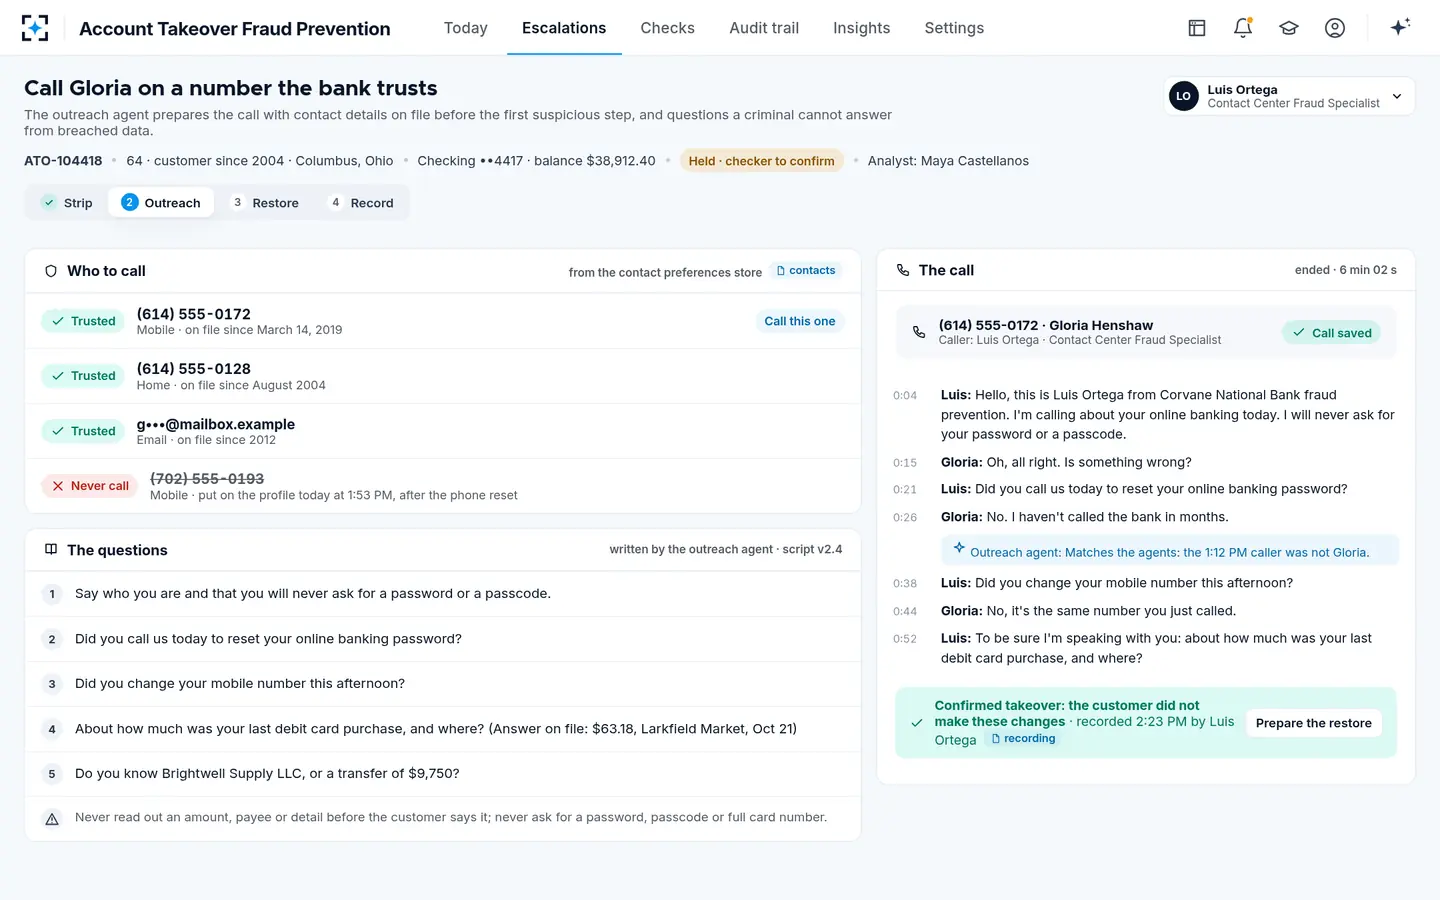This screenshot has width=1440, height=900.
Task: Open the Audit trail tab
Action: [764, 28]
